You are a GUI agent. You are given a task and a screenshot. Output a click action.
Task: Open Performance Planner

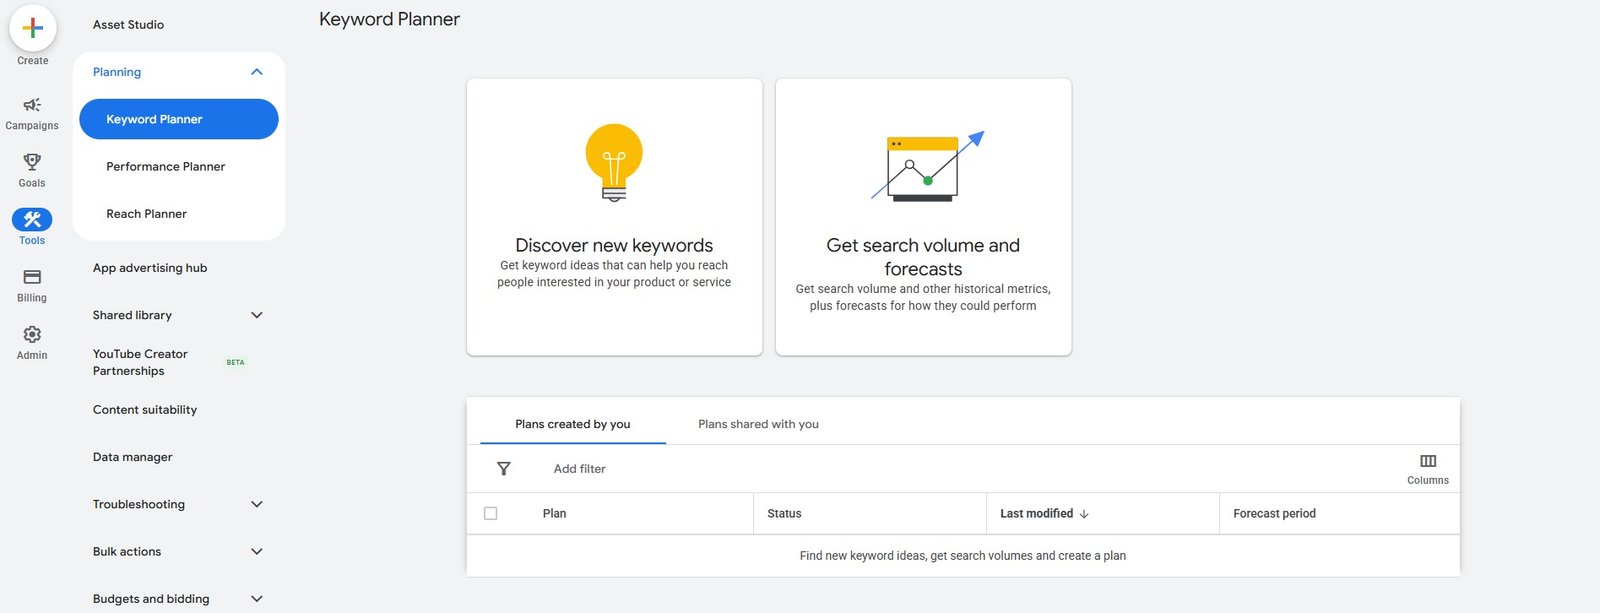[166, 167]
